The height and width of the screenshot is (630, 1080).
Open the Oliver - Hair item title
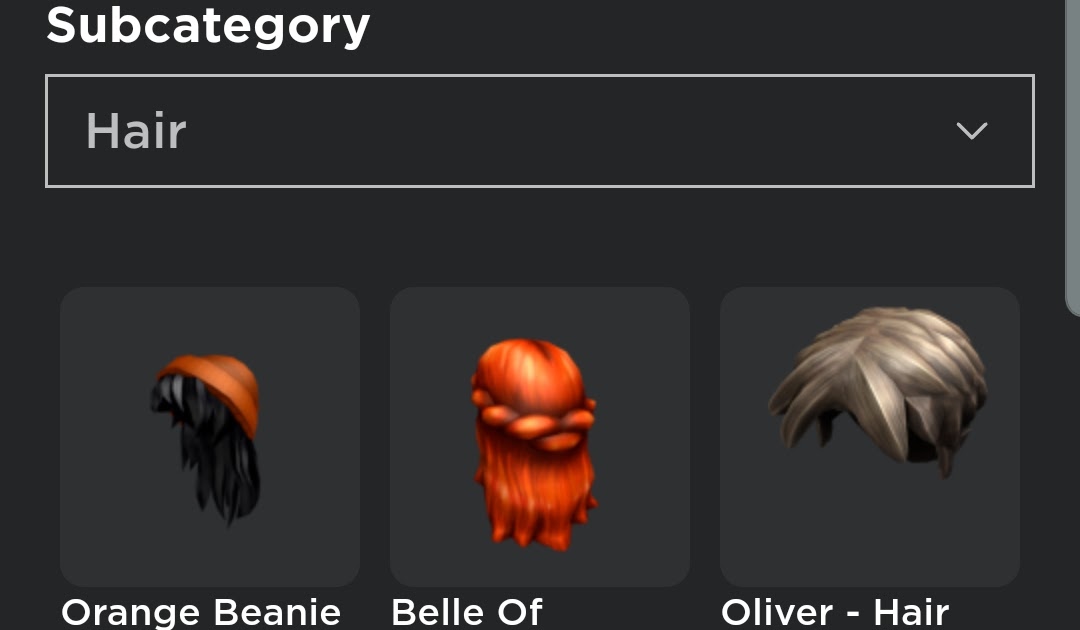click(835, 612)
